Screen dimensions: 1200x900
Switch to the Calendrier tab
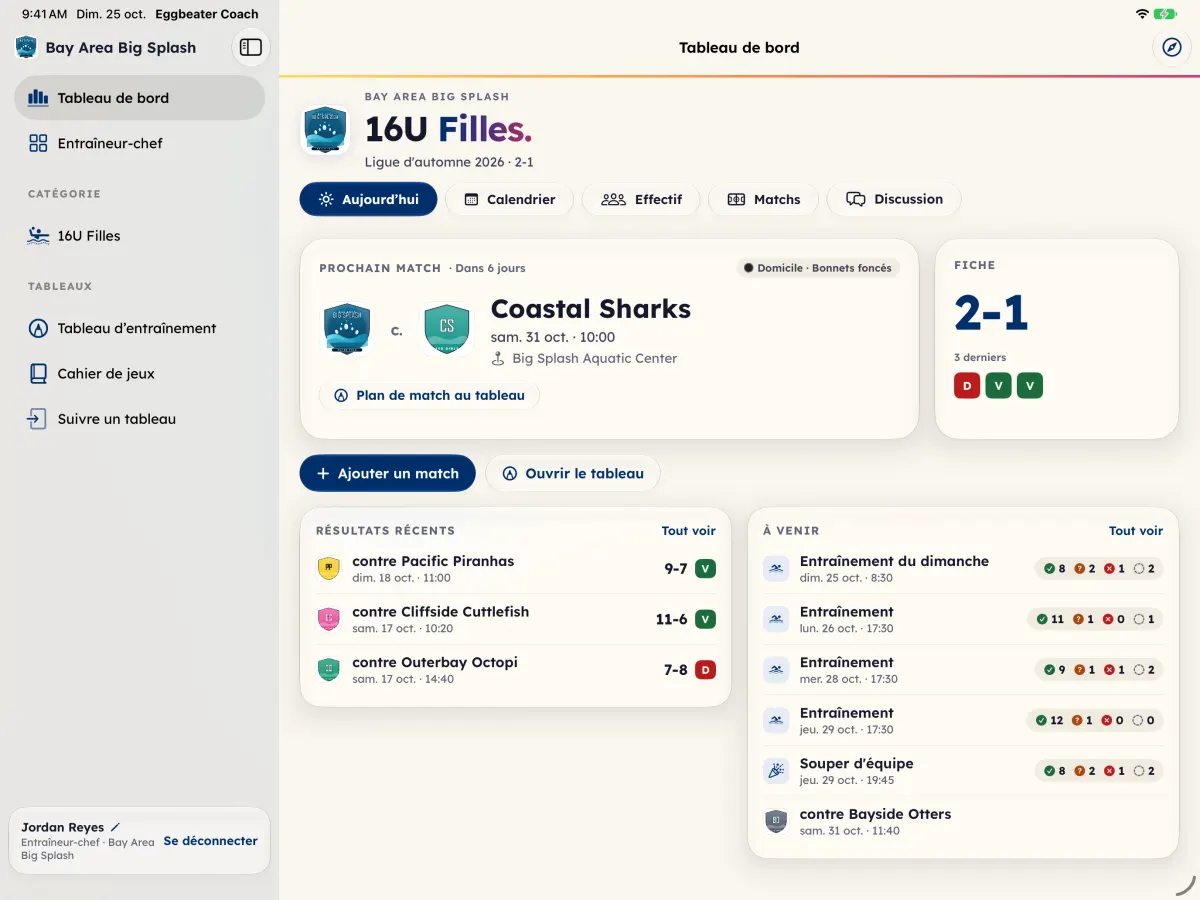click(x=509, y=199)
